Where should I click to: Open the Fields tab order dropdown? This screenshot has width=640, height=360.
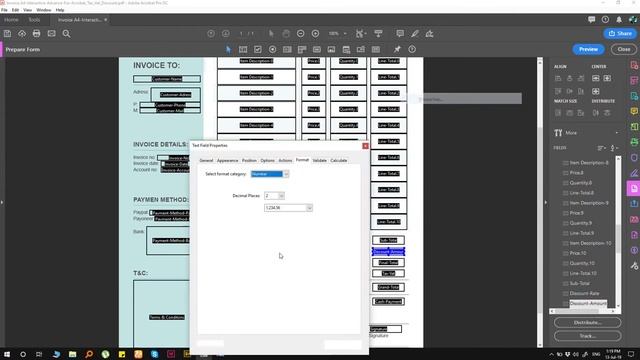point(614,148)
